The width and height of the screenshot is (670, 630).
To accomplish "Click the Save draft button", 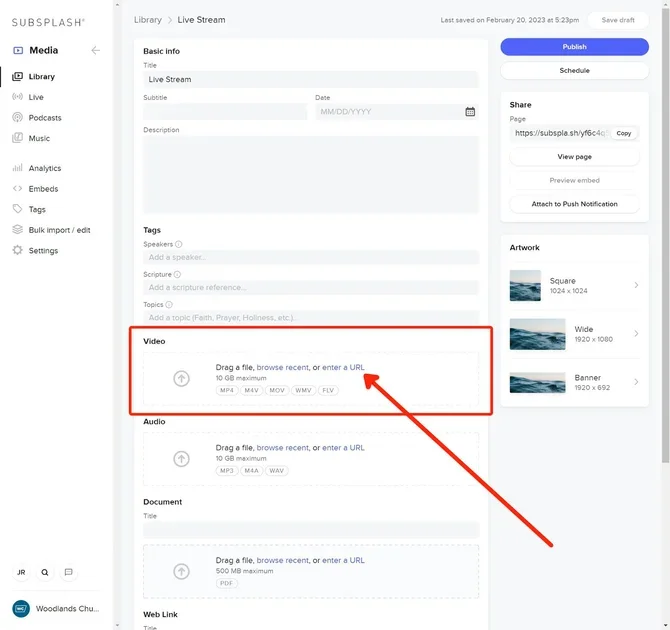I will (x=618, y=20).
